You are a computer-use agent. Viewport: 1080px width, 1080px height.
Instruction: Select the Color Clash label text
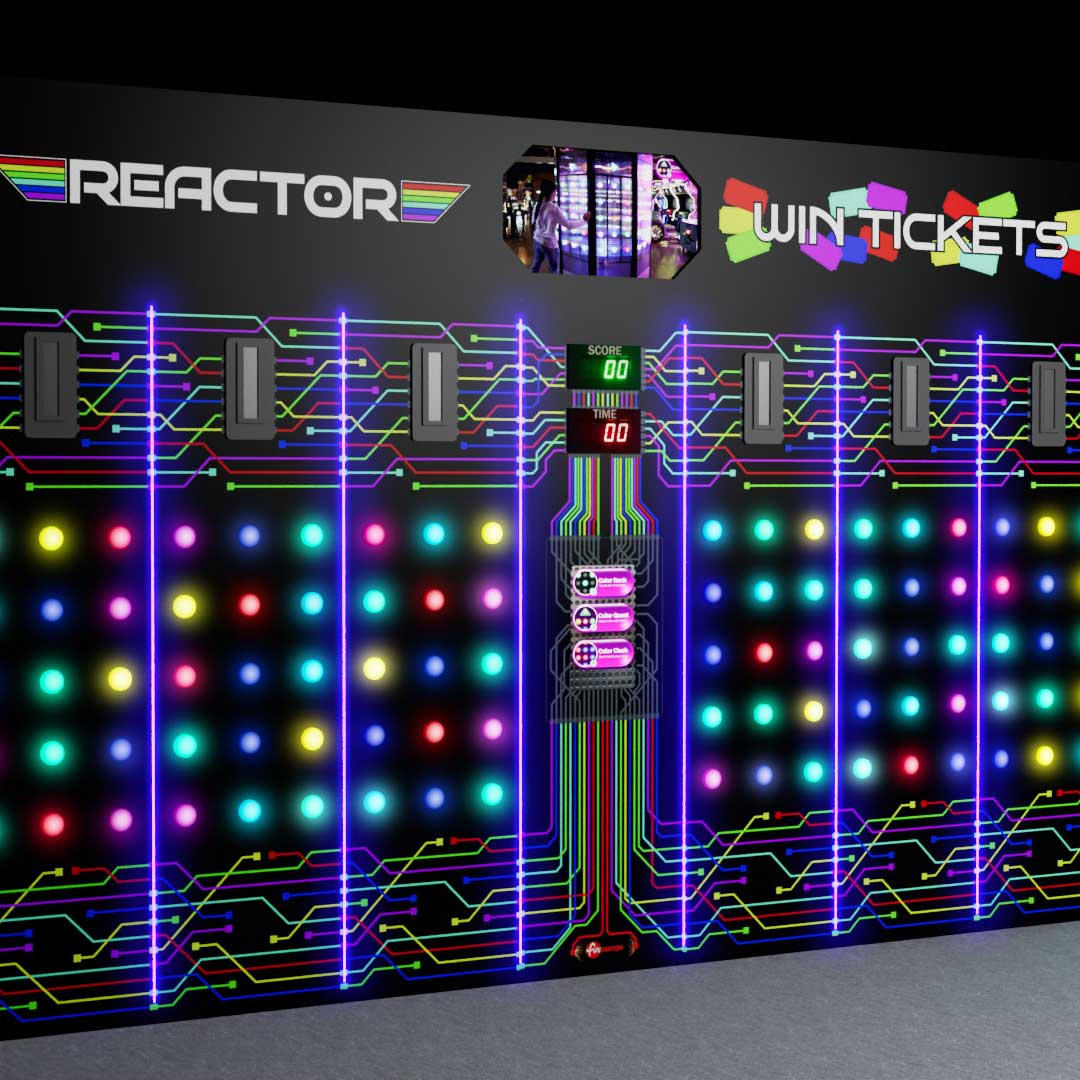click(x=614, y=650)
